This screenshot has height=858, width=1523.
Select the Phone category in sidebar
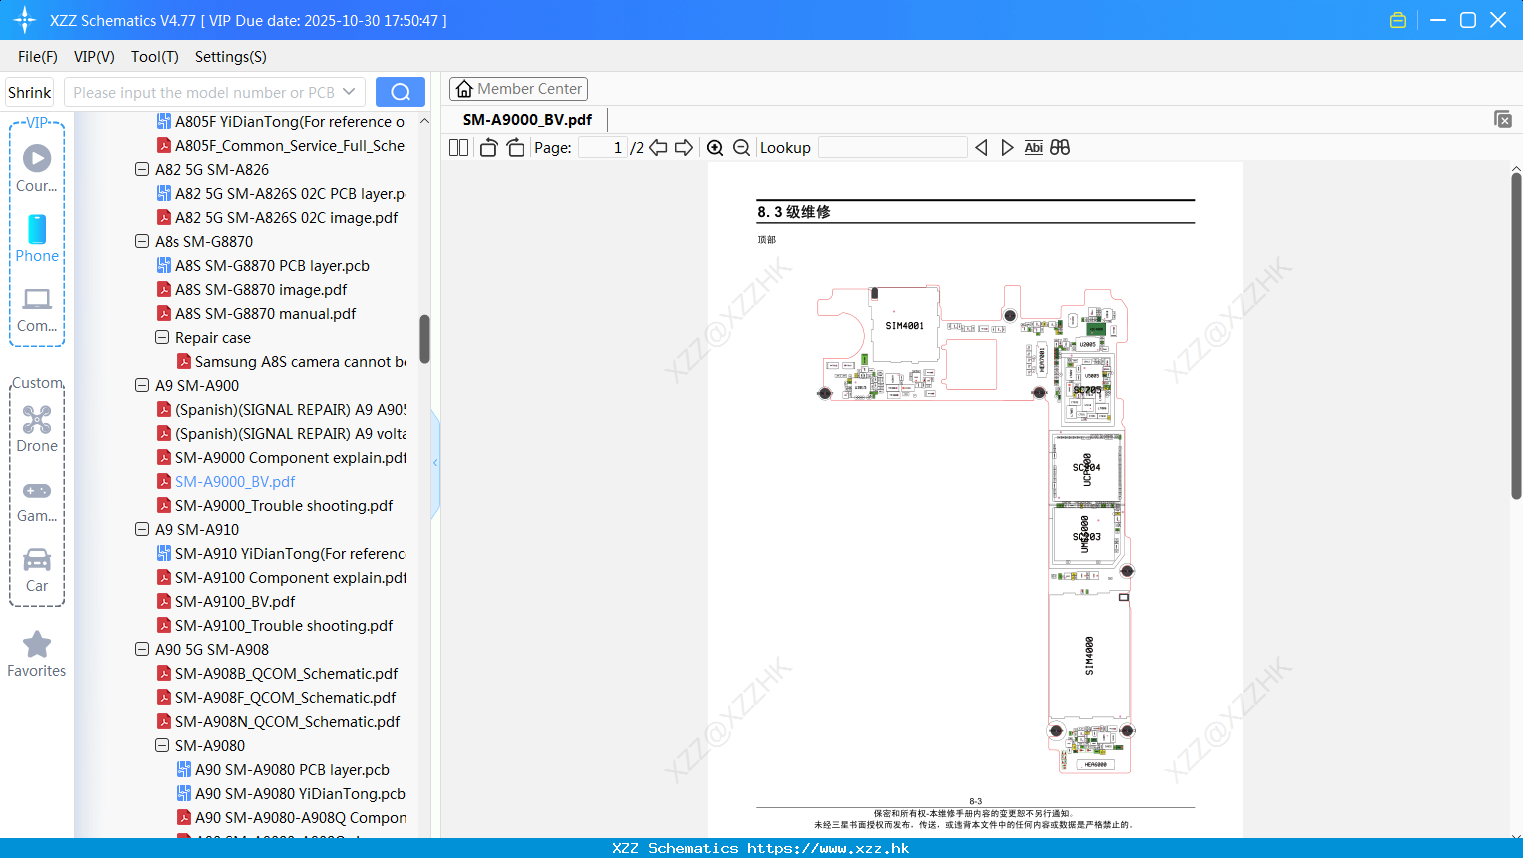[x=37, y=238]
